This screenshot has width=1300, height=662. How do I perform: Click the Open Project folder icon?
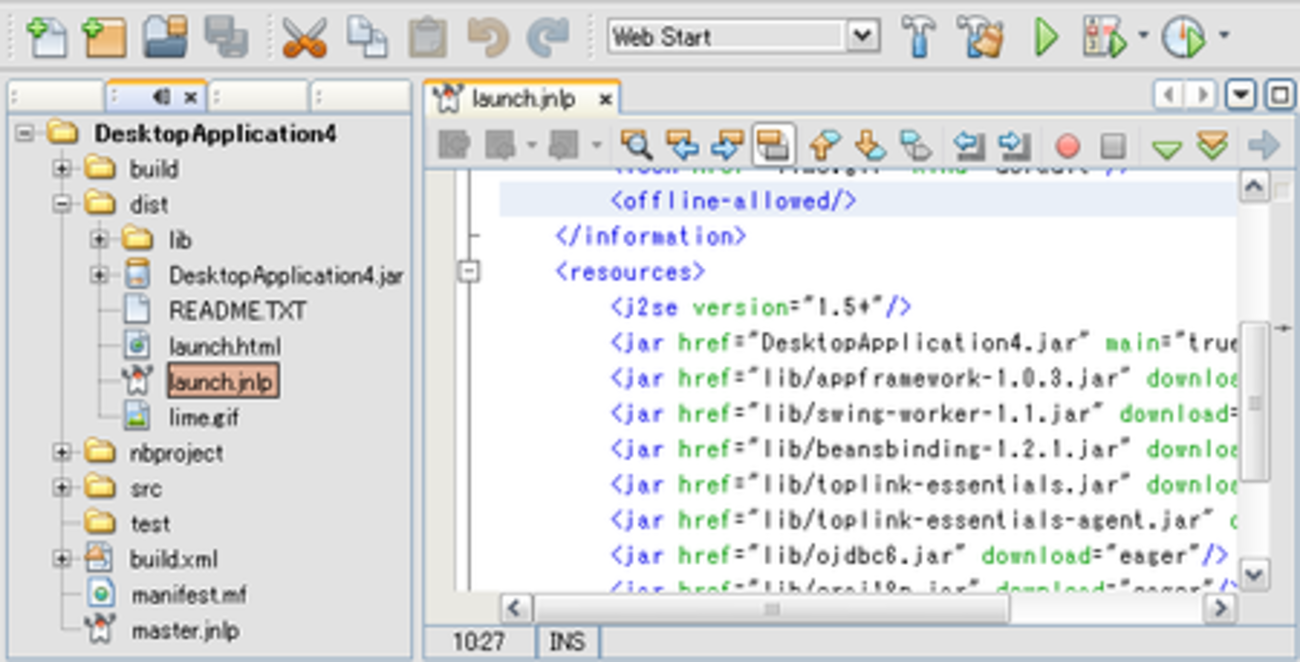click(x=165, y=38)
